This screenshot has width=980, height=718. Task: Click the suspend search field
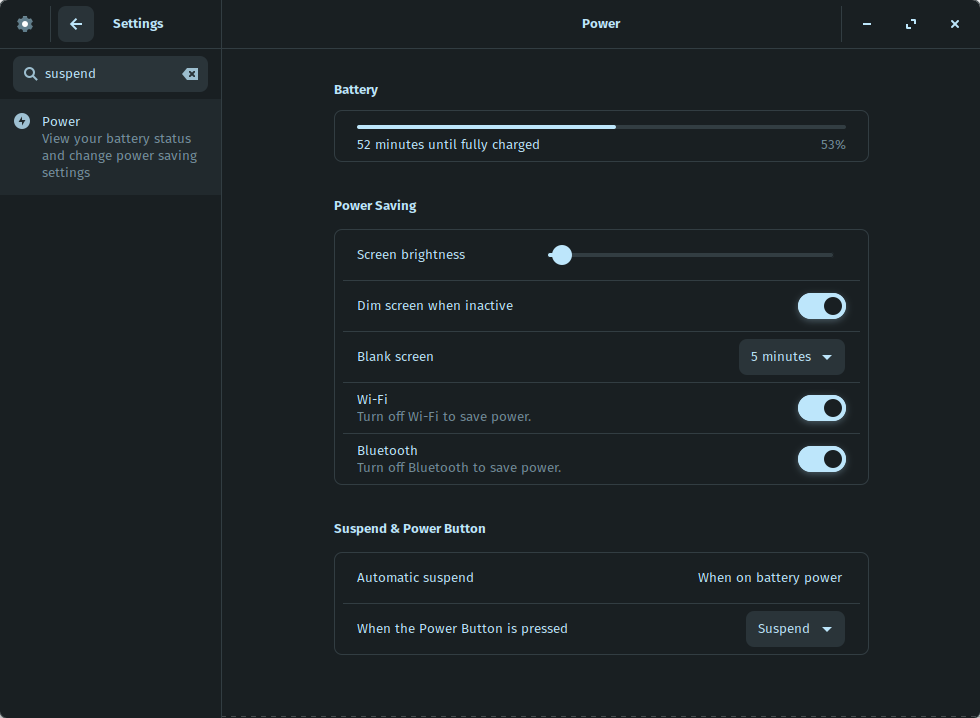111,74
